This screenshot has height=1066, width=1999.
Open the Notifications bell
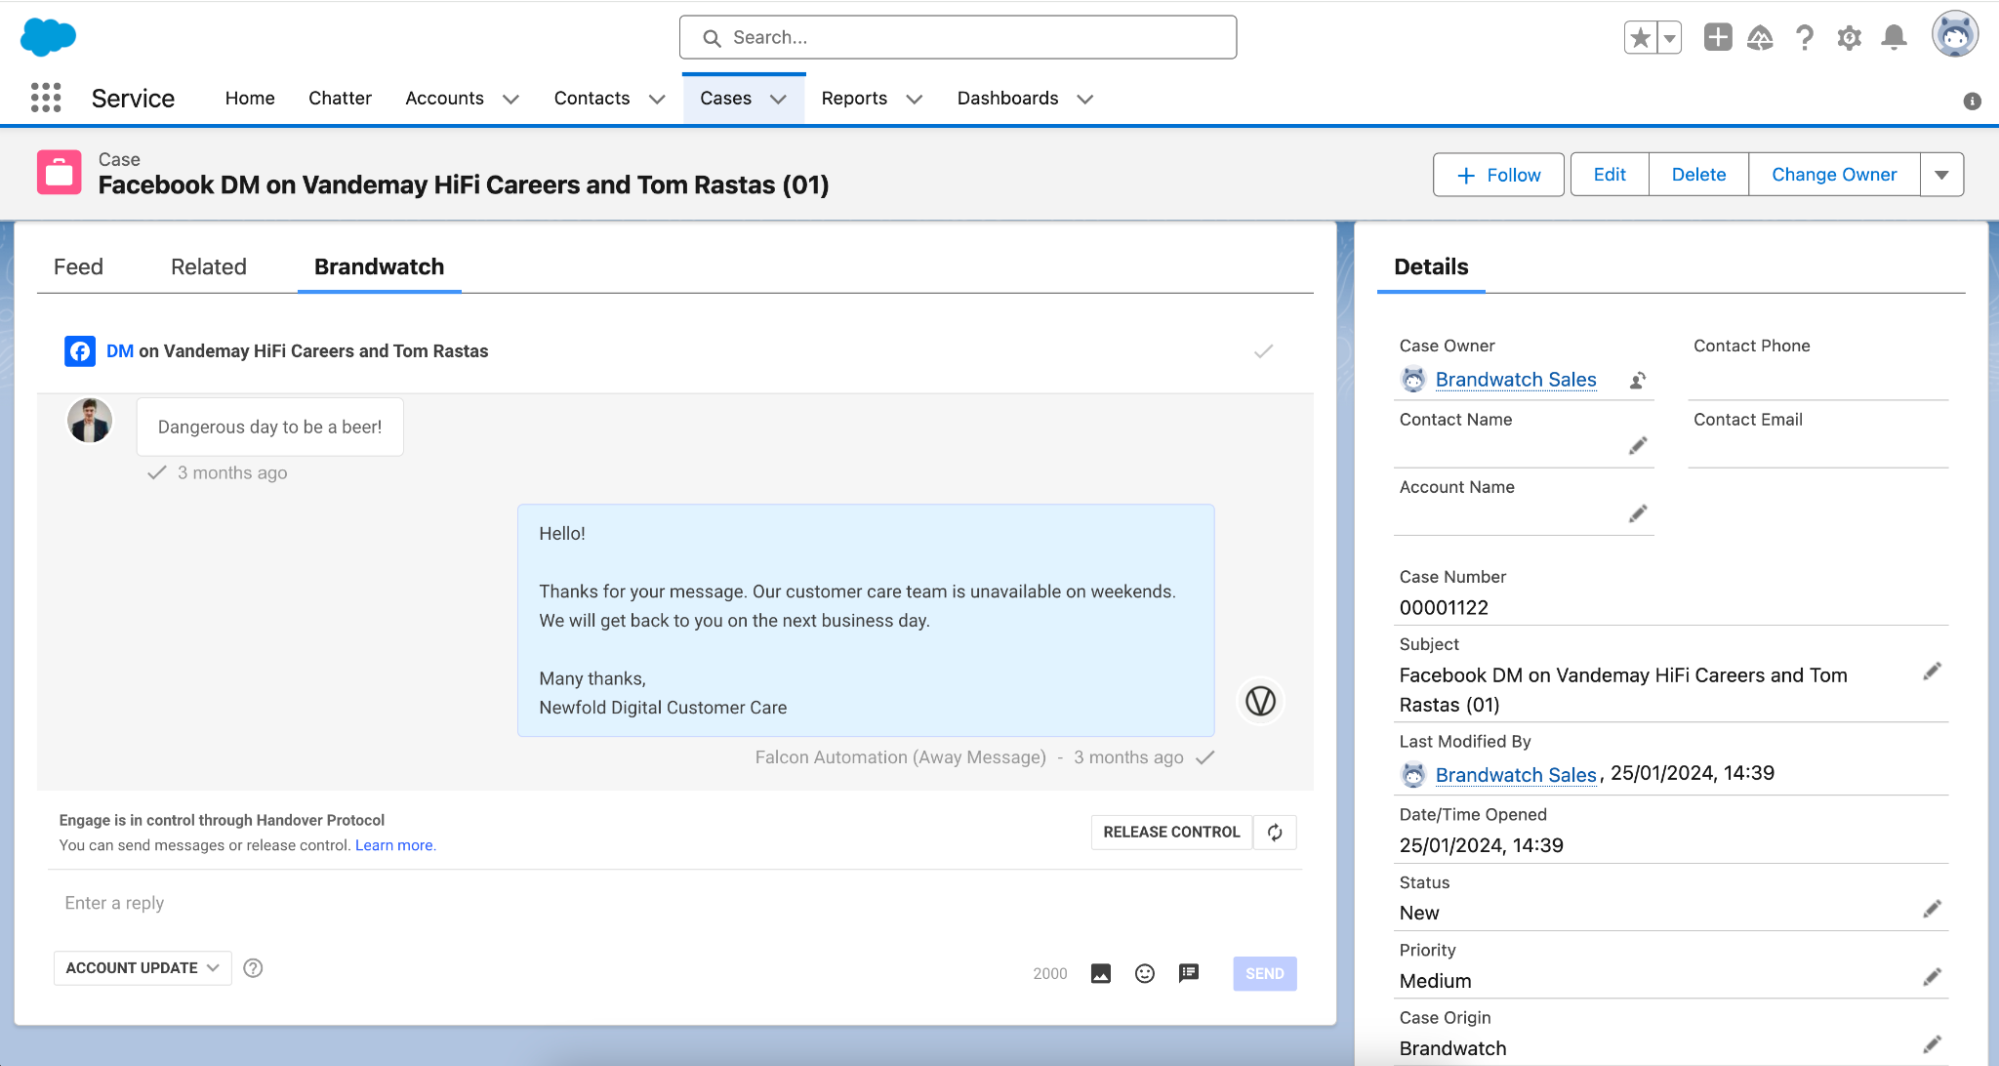pos(1893,38)
